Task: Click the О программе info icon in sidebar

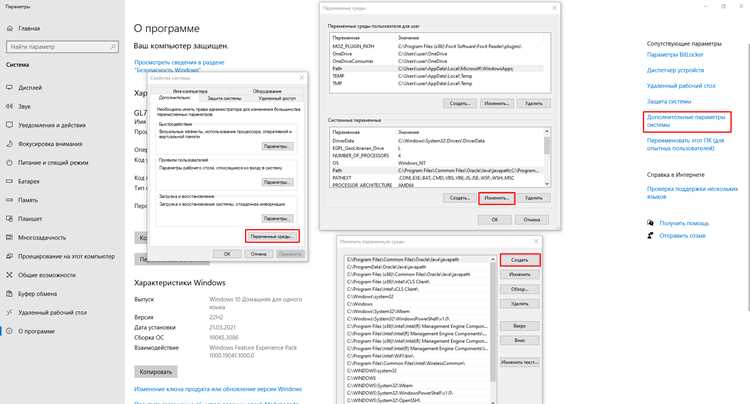Action: (10, 331)
